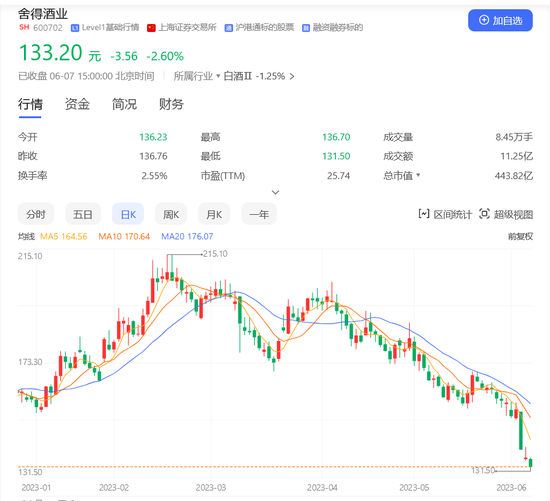Click the 换手率 value 2.55%
Viewport: 550px width, 501px height.
[x=154, y=175]
